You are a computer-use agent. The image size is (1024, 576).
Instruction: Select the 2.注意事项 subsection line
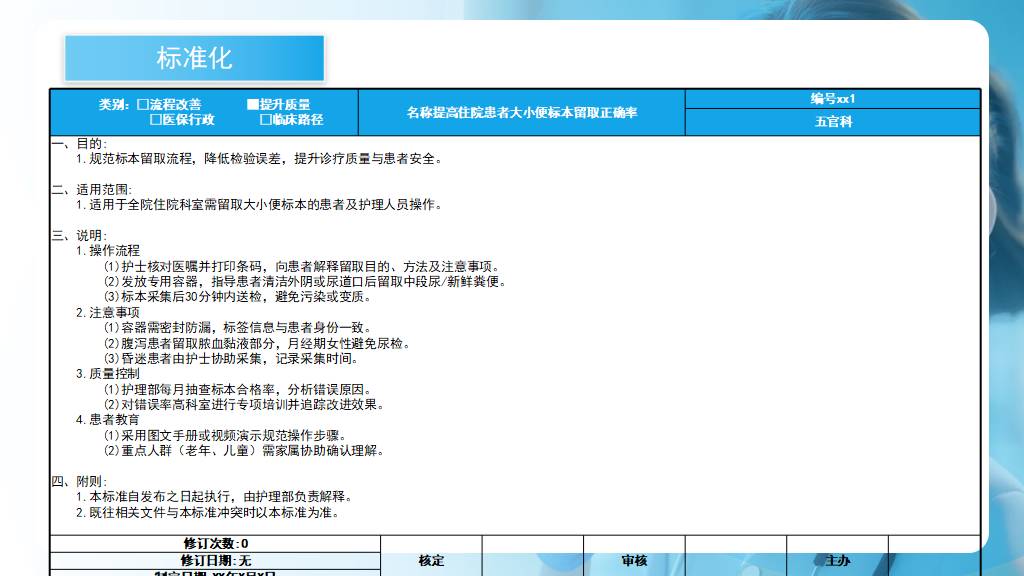[108, 312]
